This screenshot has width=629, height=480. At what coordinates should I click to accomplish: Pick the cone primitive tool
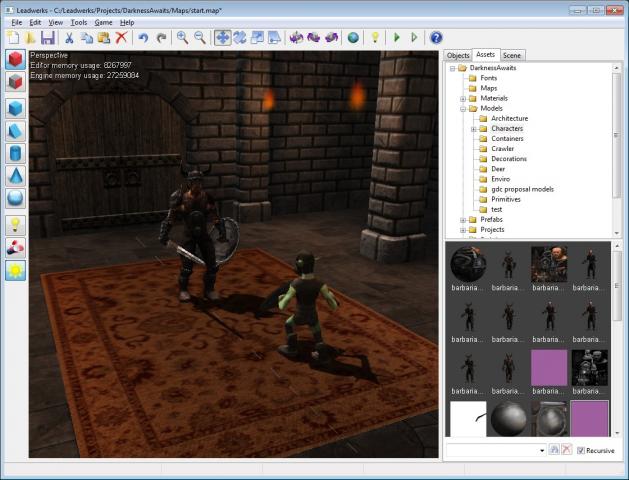[x=15, y=175]
